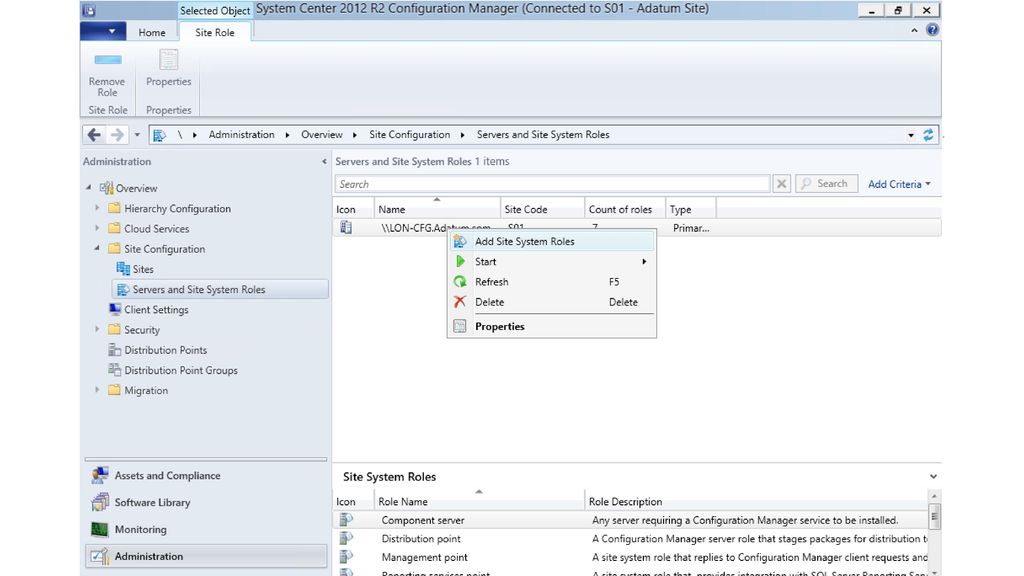The width and height of the screenshot is (1024, 576).
Task: Click the address bar root node icon
Action: [x=159, y=135]
